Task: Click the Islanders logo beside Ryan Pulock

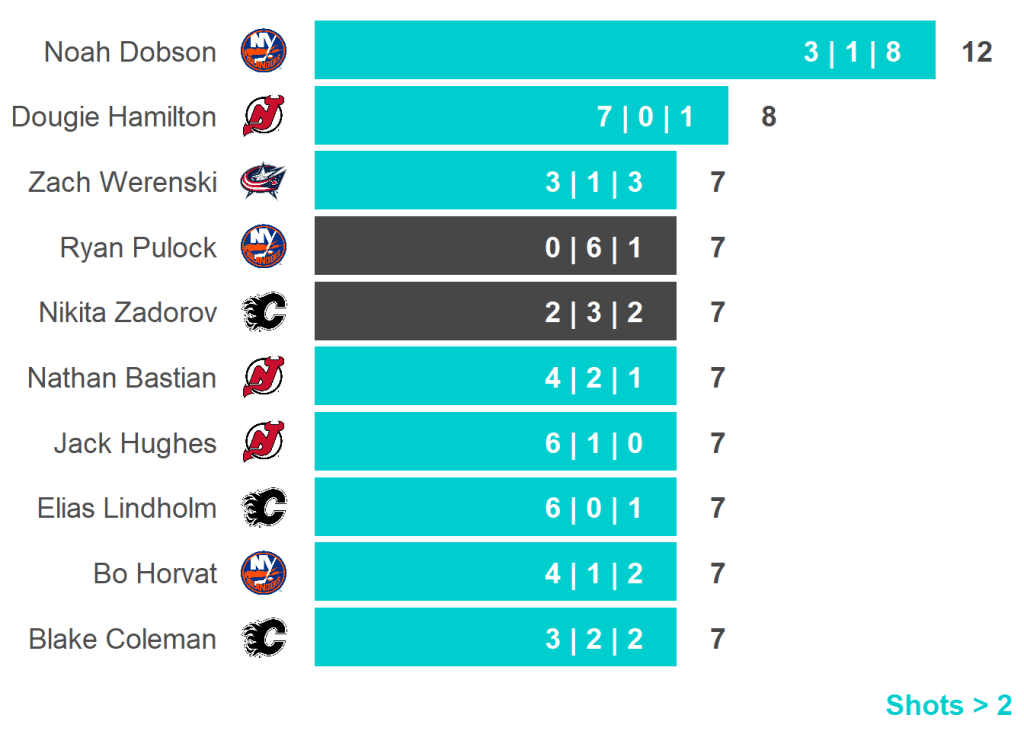Action: tap(264, 247)
